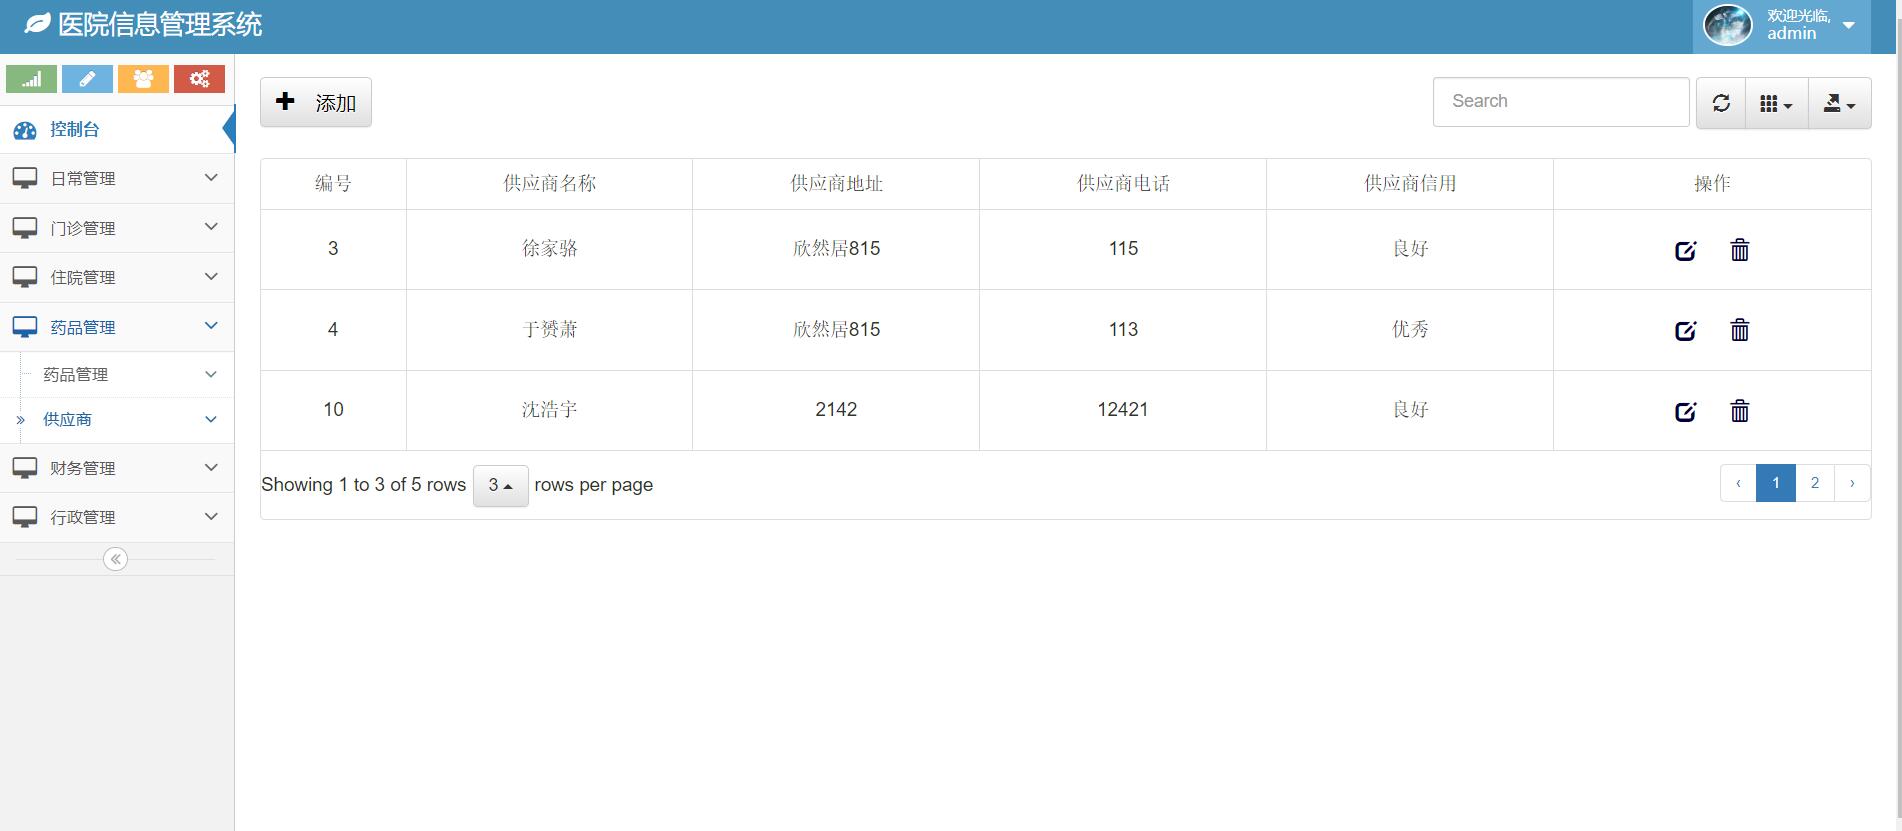
Task: Select pagination page 1
Action: [x=1776, y=483]
